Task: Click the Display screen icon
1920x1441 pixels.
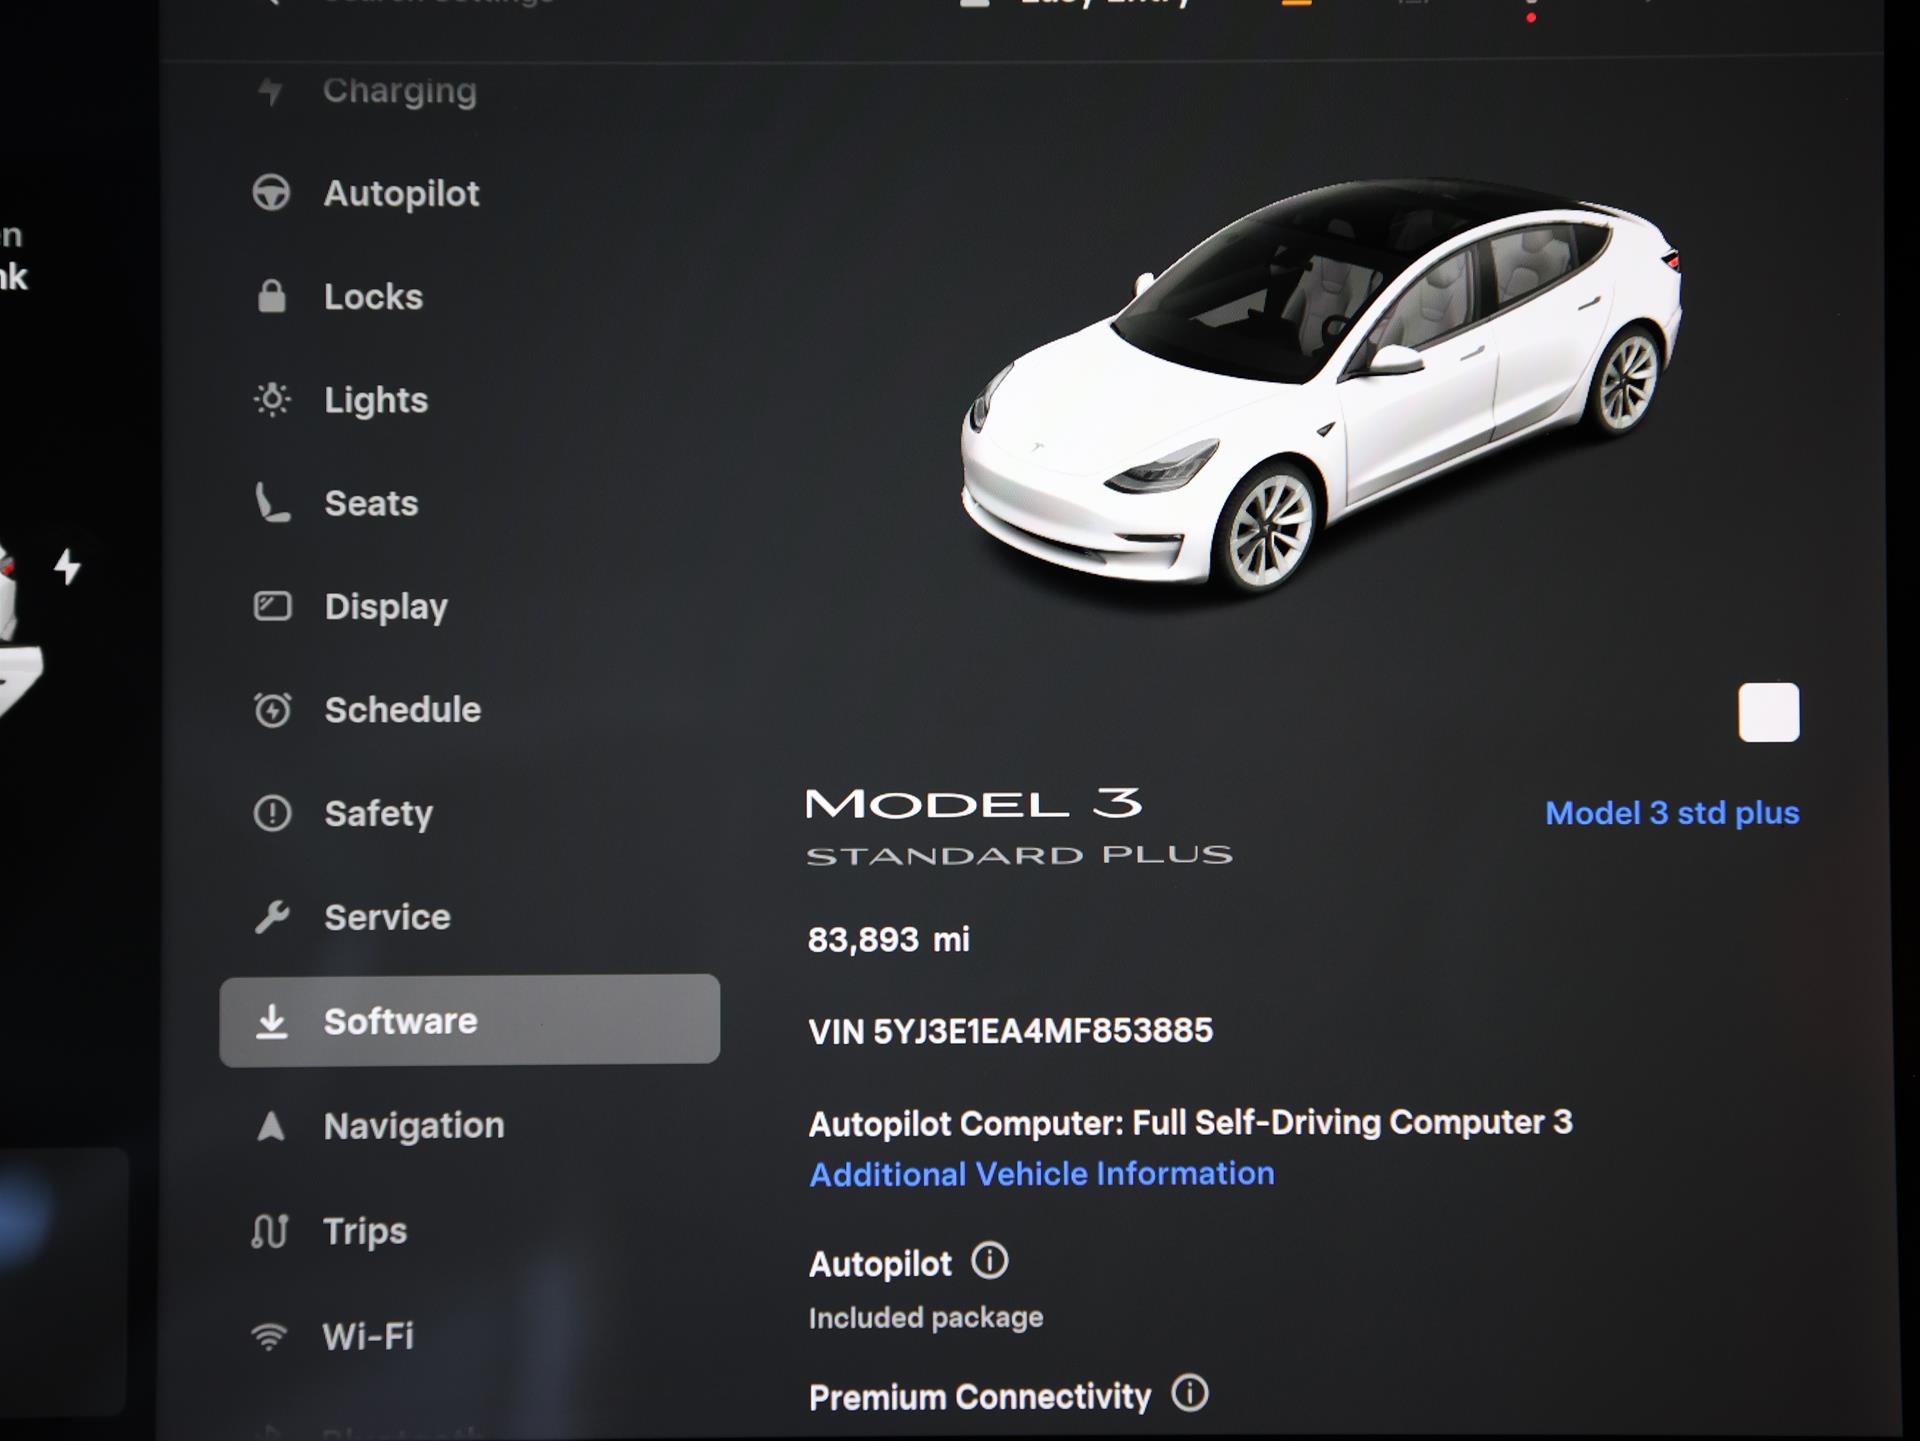Action: click(272, 606)
